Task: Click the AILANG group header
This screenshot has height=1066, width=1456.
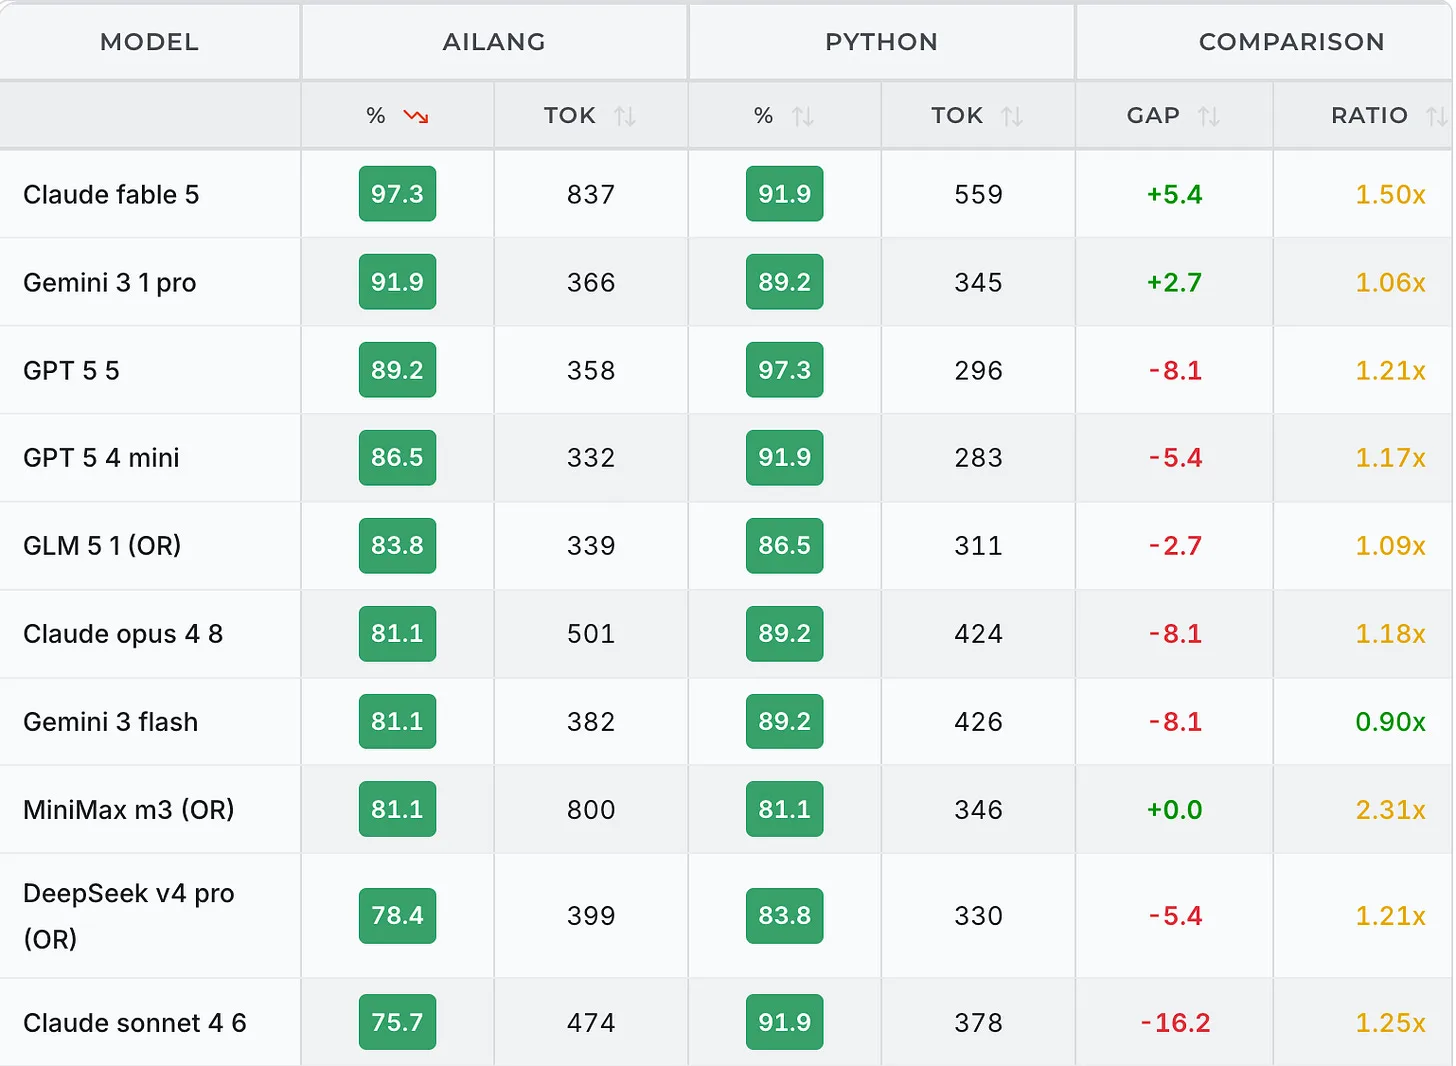Action: 494,42
